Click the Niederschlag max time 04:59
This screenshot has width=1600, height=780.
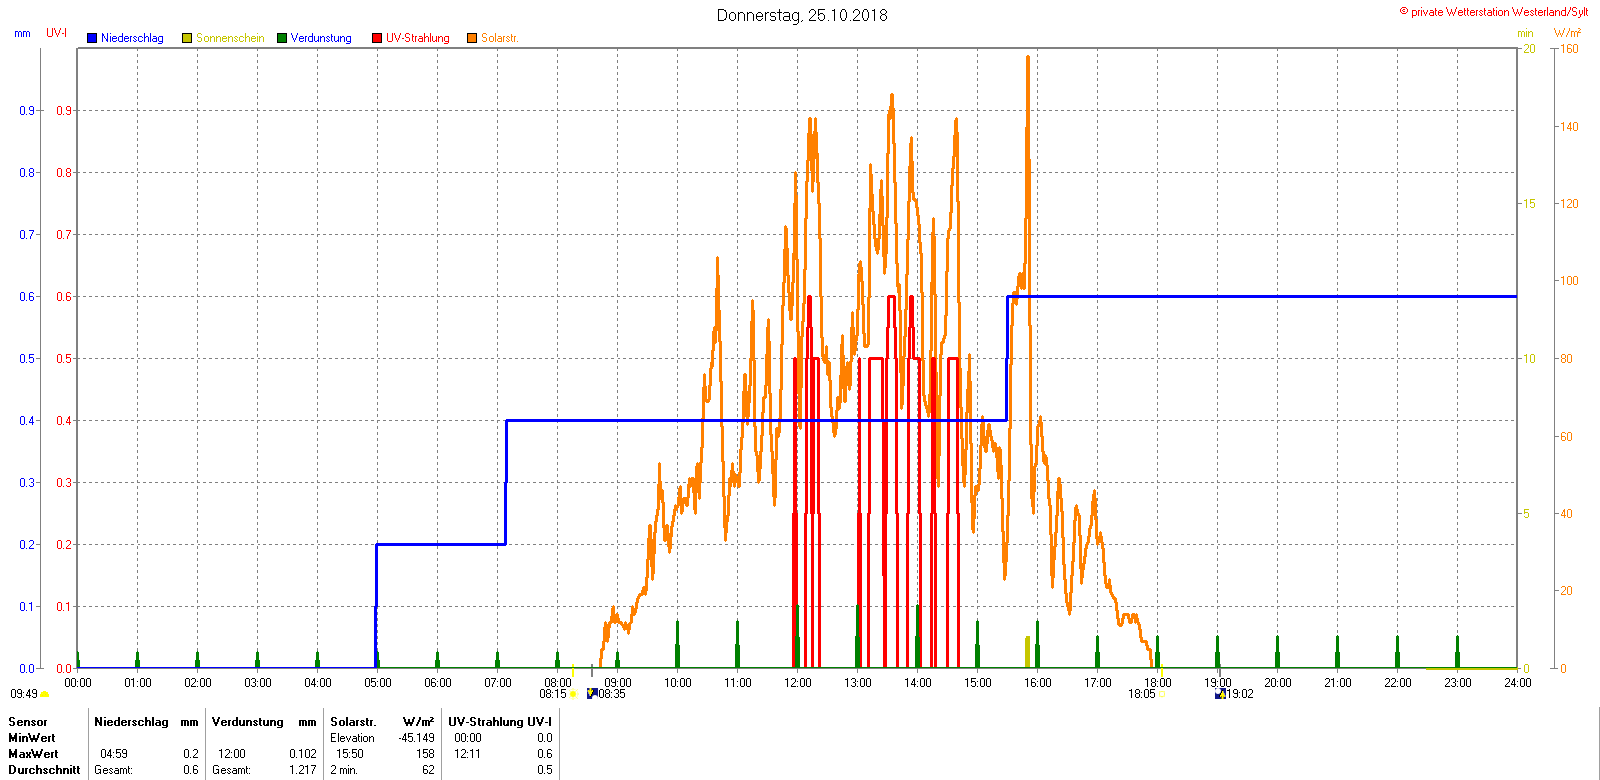[x=114, y=754]
